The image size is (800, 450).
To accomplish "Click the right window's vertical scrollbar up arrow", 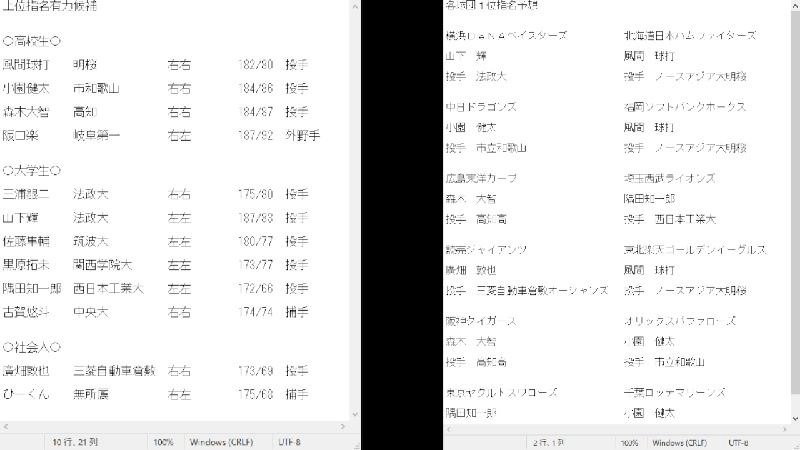I will coord(795,4).
